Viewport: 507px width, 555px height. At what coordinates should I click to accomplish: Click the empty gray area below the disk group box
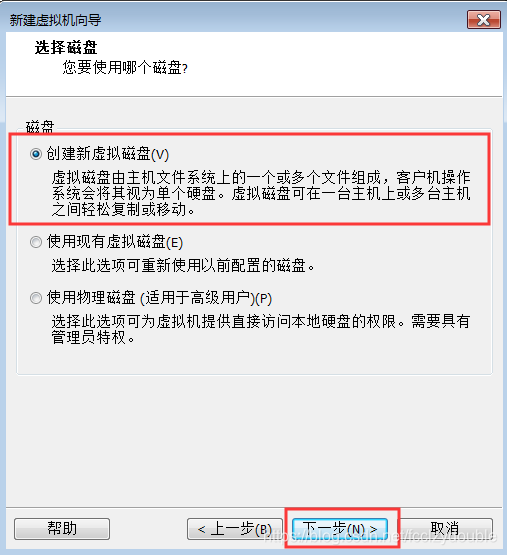(x=254, y=439)
